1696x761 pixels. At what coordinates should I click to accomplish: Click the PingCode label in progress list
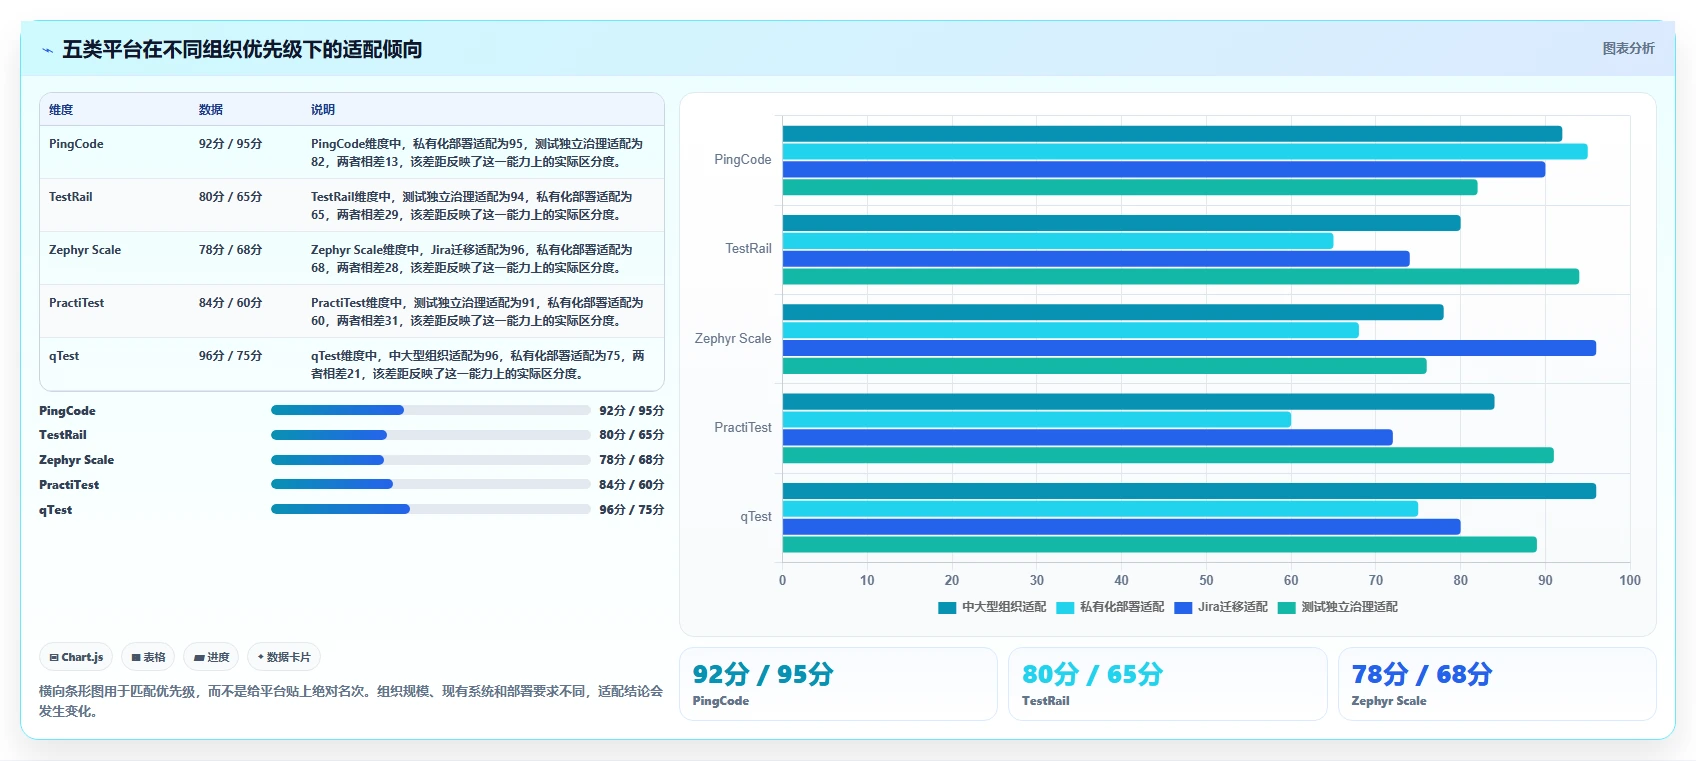67,411
